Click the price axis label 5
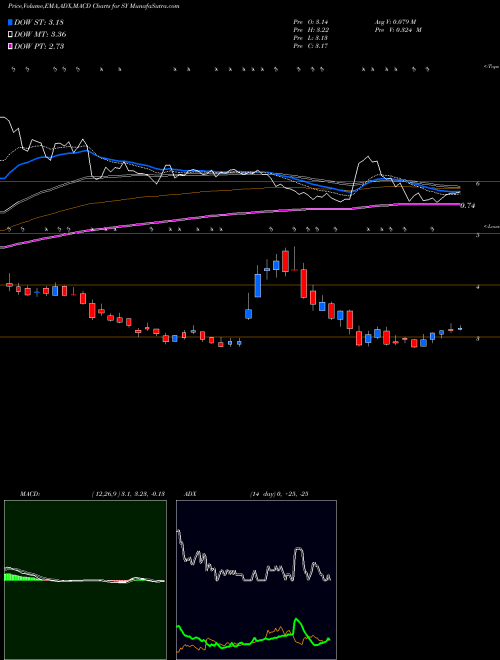Screen dimensions: 500x660 478,235
